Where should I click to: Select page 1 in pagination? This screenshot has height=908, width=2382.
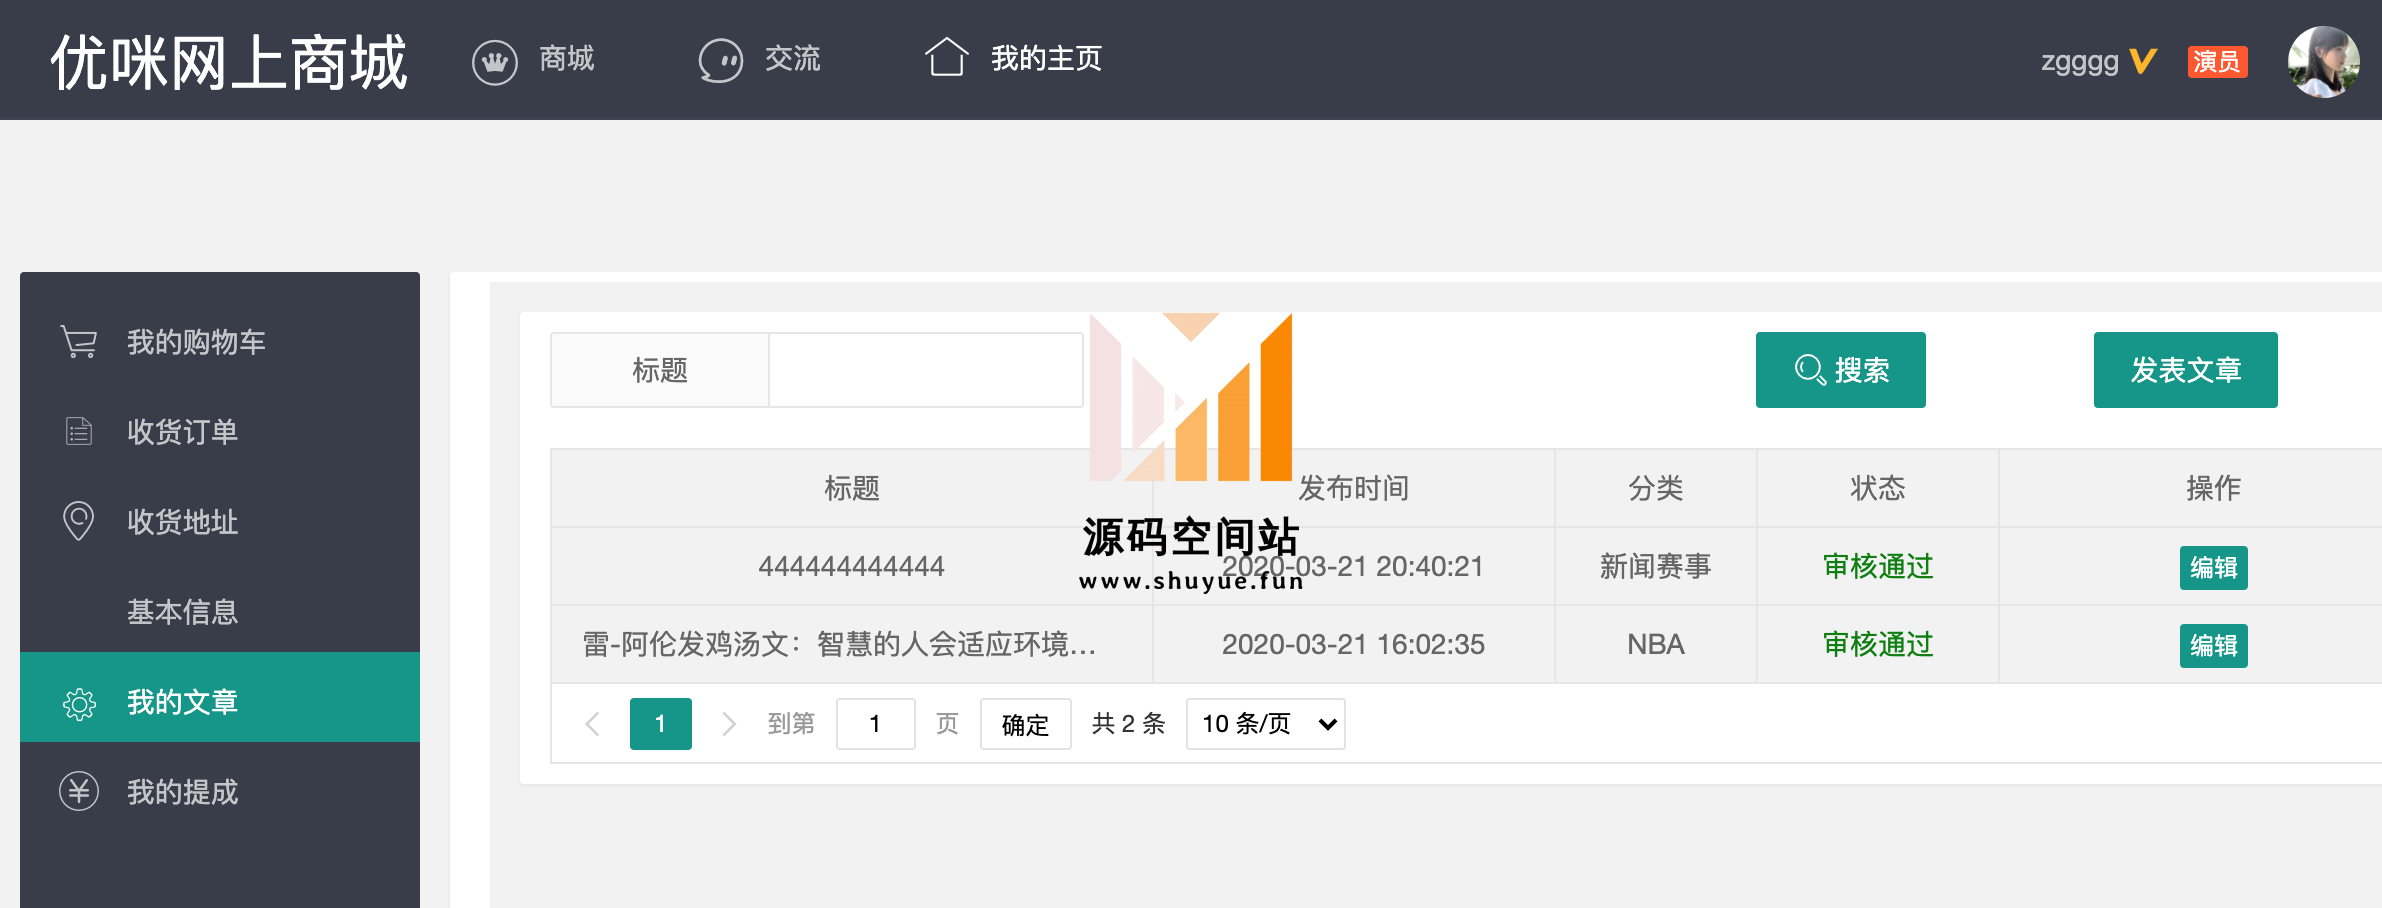click(661, 724)
